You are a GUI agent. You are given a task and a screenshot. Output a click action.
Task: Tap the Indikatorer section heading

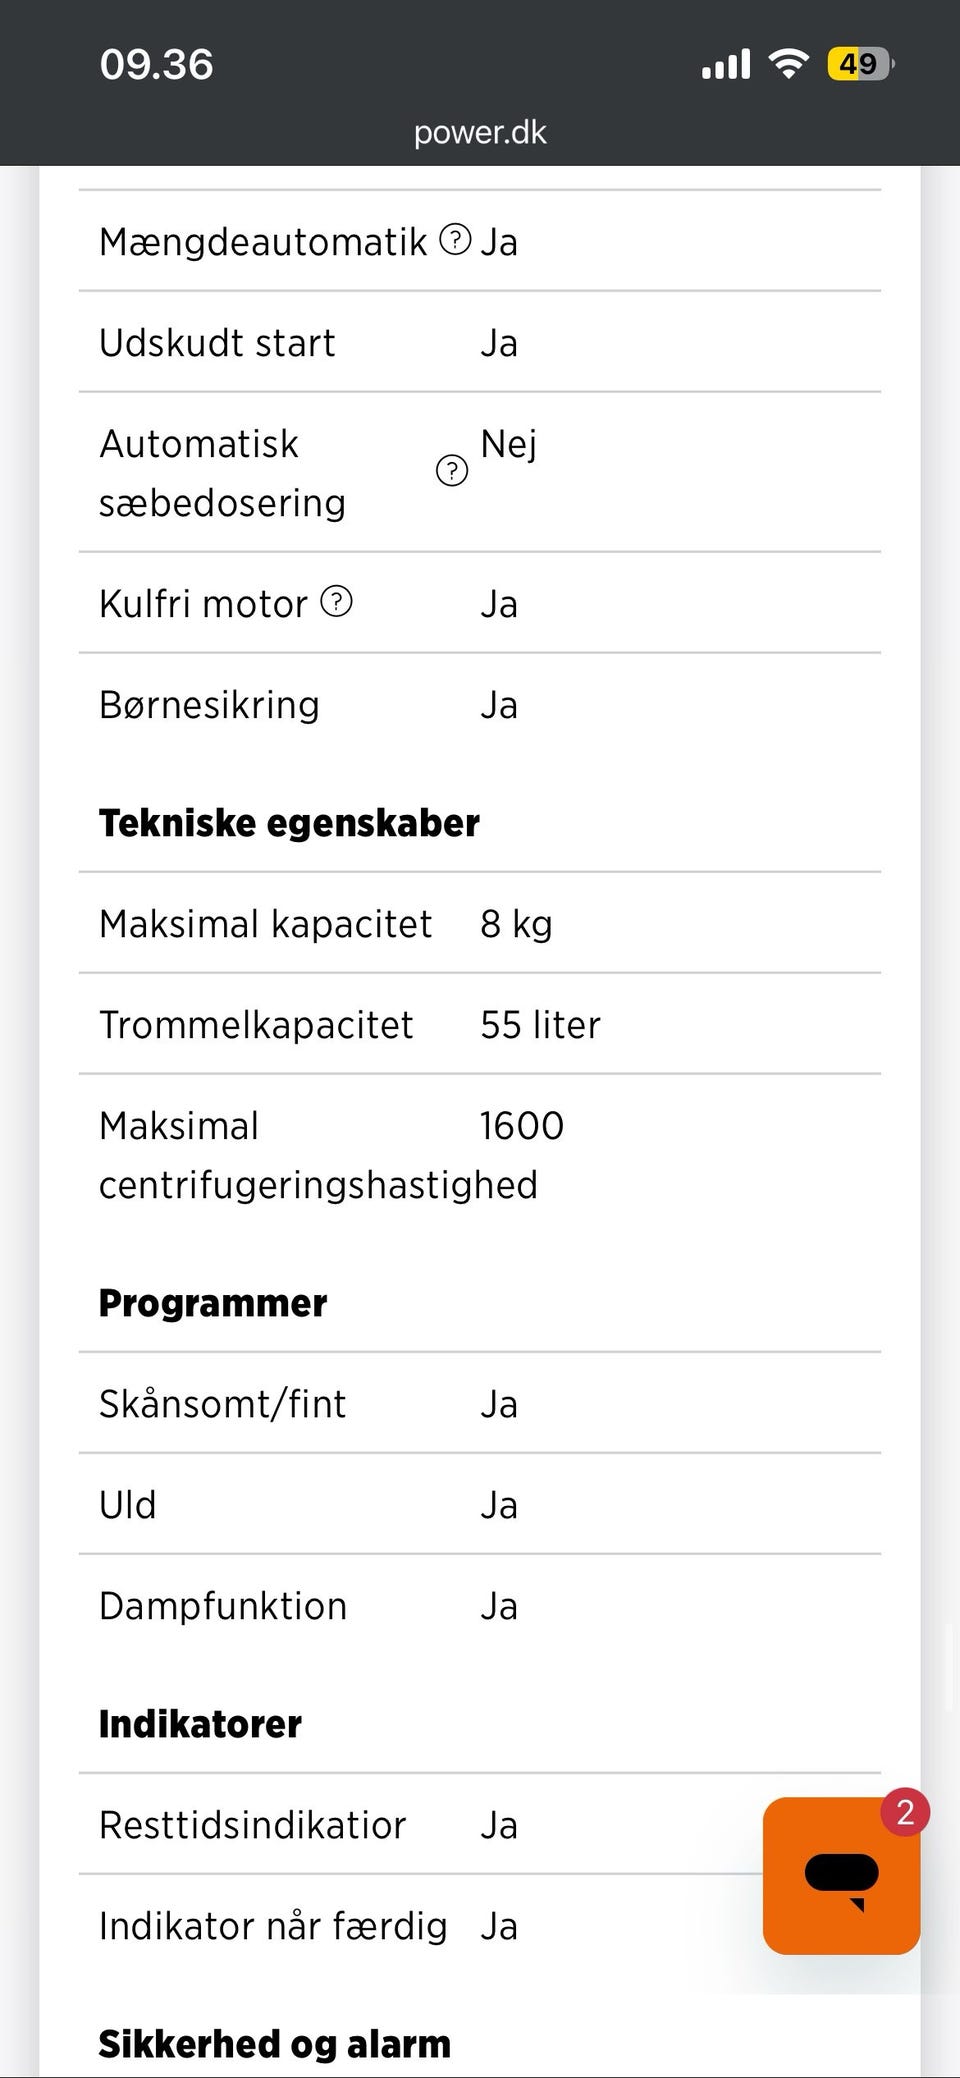point(200,1724)
